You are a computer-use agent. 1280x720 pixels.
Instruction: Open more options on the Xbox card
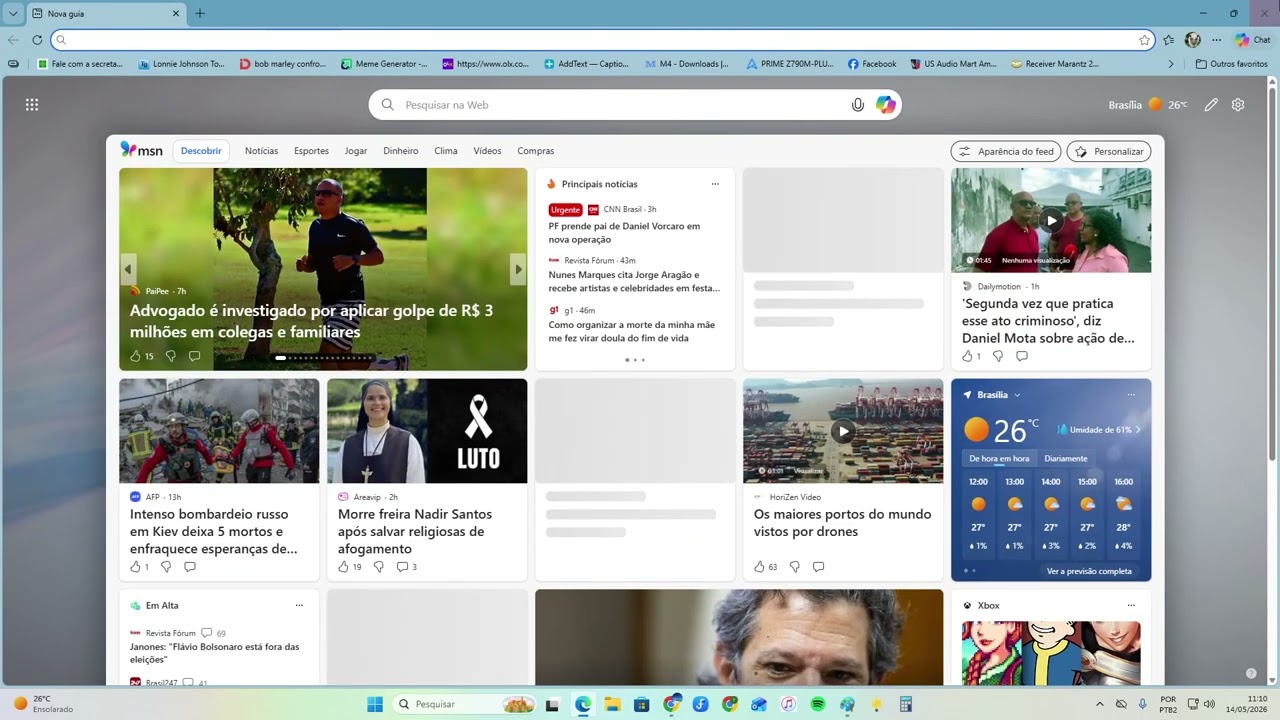1131,606
